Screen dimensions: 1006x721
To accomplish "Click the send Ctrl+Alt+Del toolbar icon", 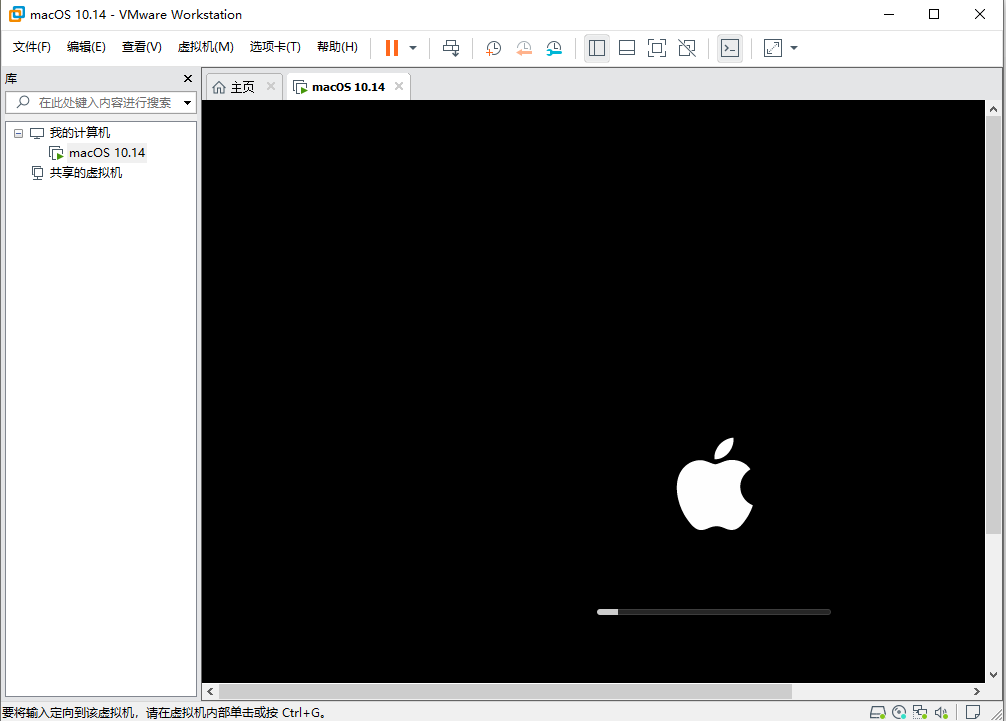I will point(451,48).
